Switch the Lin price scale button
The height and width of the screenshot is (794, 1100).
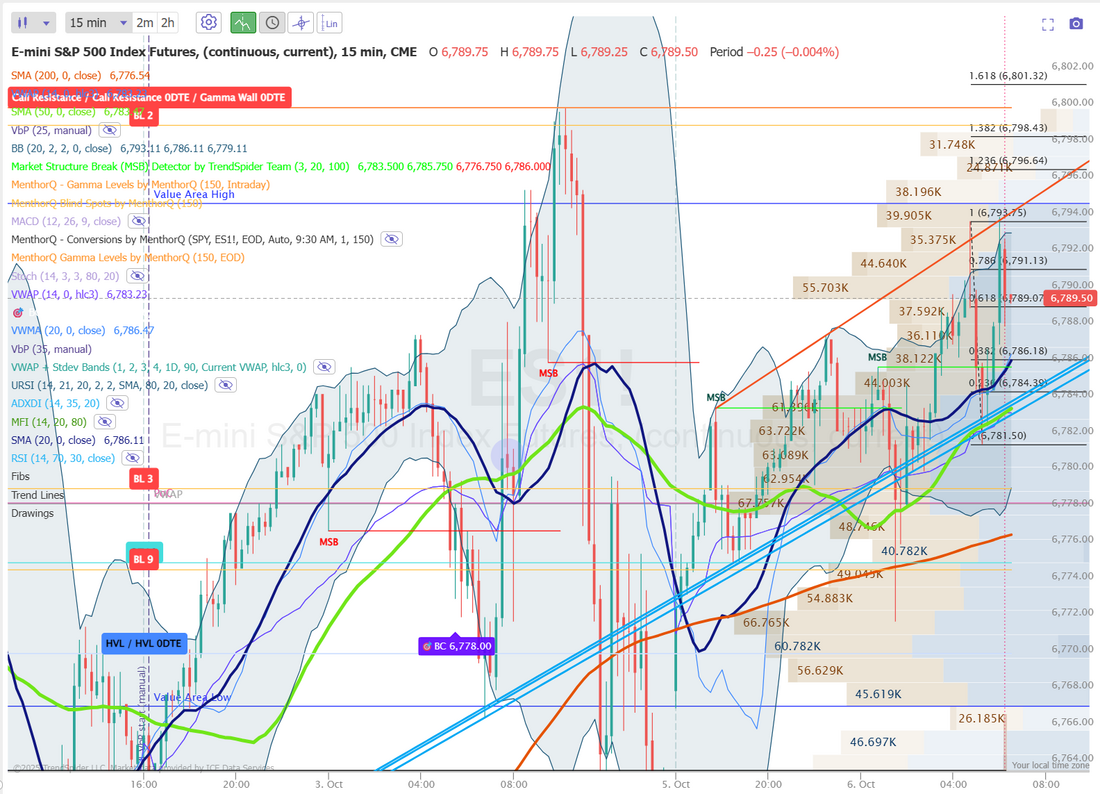coord(332,22)
